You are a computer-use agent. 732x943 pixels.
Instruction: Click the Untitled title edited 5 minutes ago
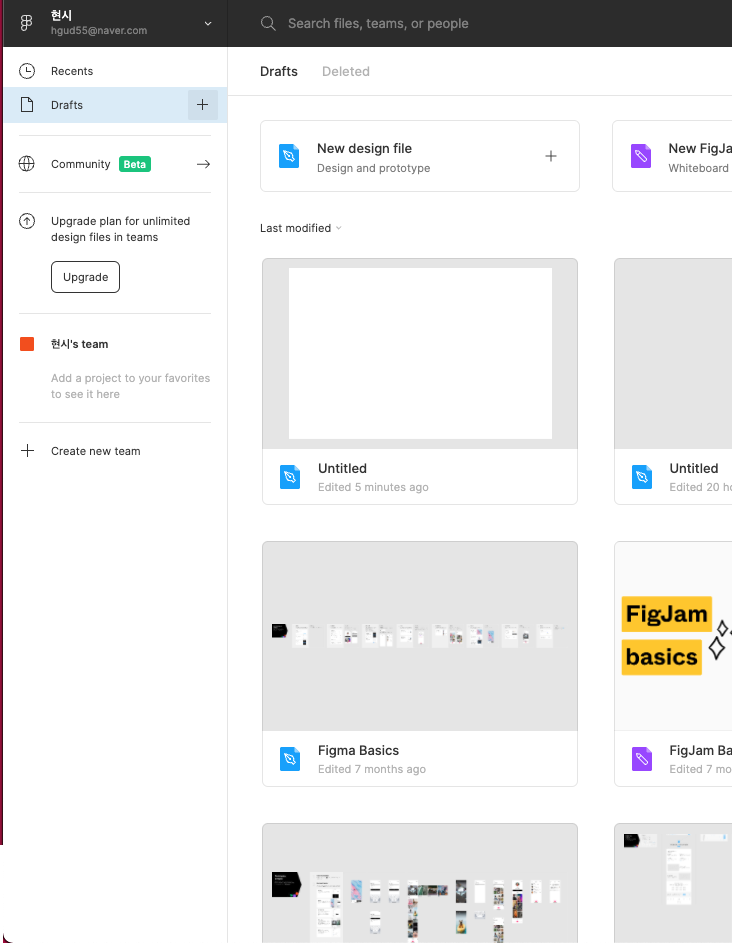342,468
